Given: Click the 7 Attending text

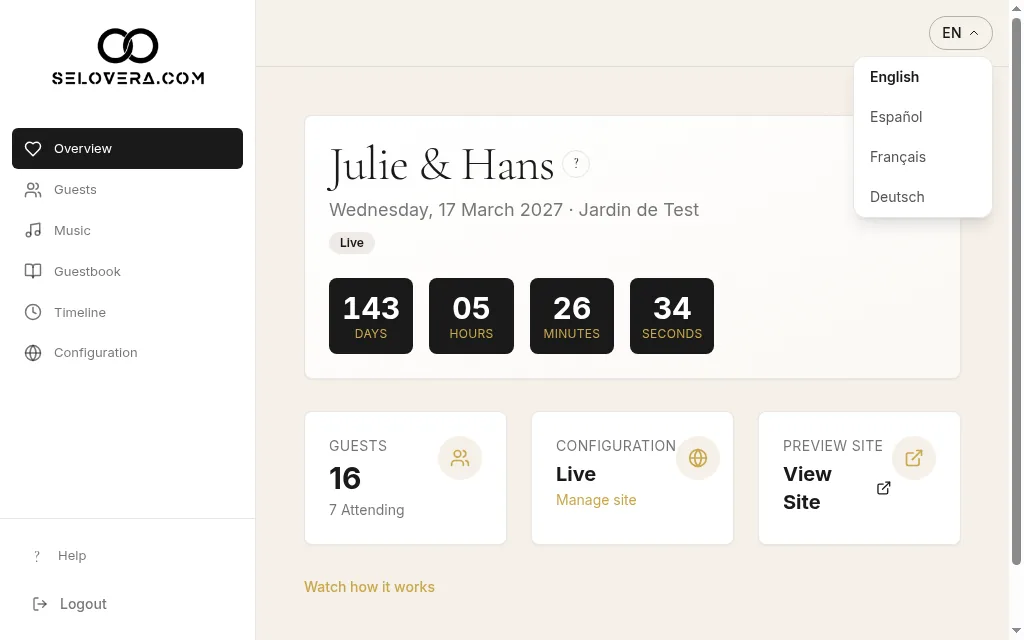Looking at the screenshot, I should coord(366,510).
